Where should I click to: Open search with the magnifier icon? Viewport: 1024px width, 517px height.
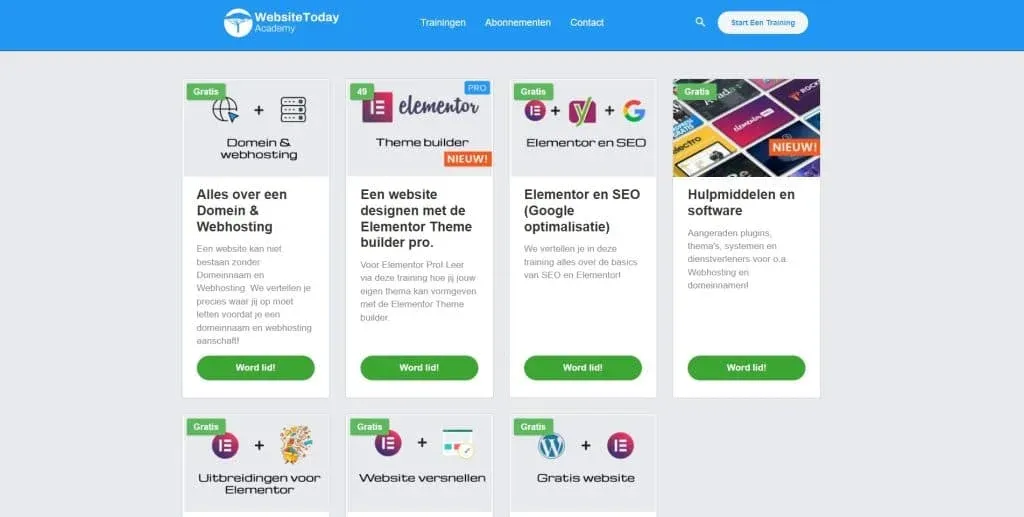click(700, 22)
